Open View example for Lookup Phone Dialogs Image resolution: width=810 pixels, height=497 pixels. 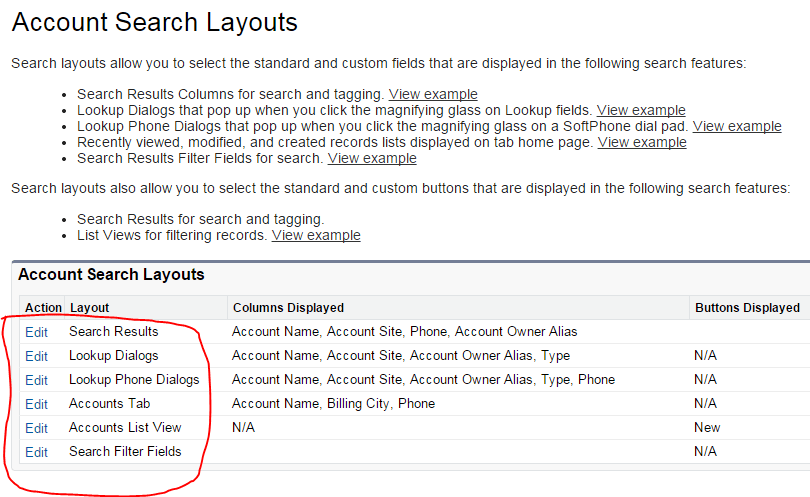(x=737, y=126)
